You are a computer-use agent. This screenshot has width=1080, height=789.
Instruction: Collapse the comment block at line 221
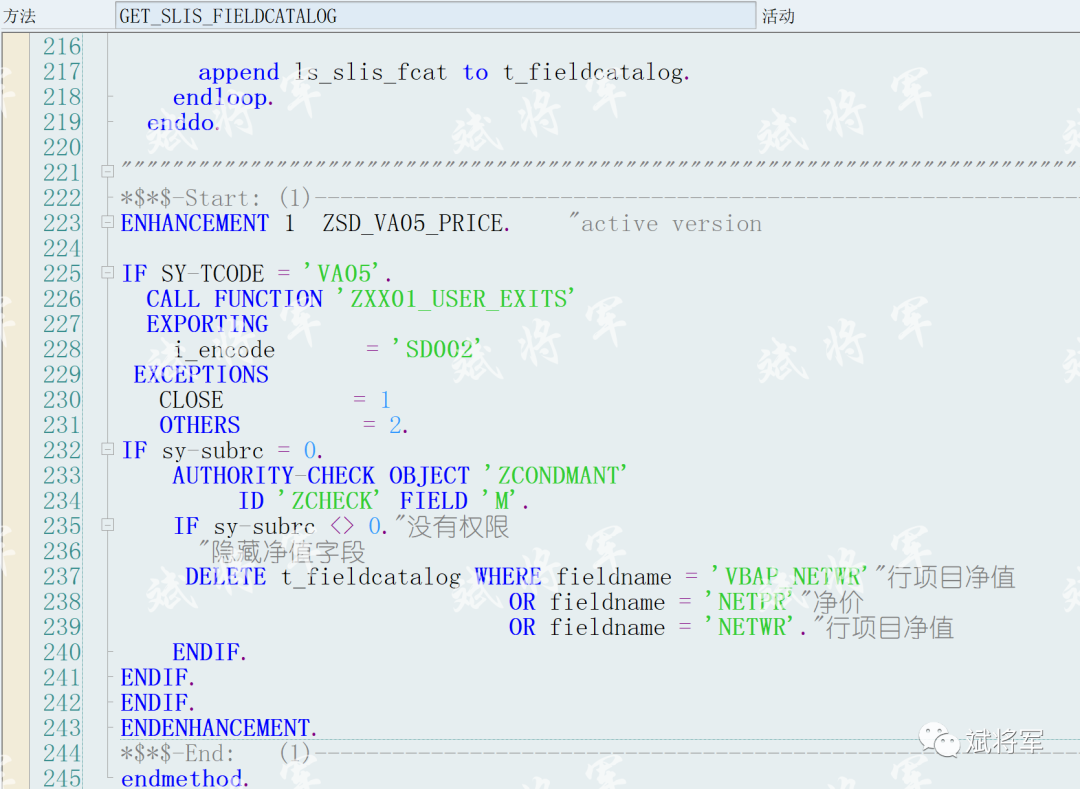(107, 171)
